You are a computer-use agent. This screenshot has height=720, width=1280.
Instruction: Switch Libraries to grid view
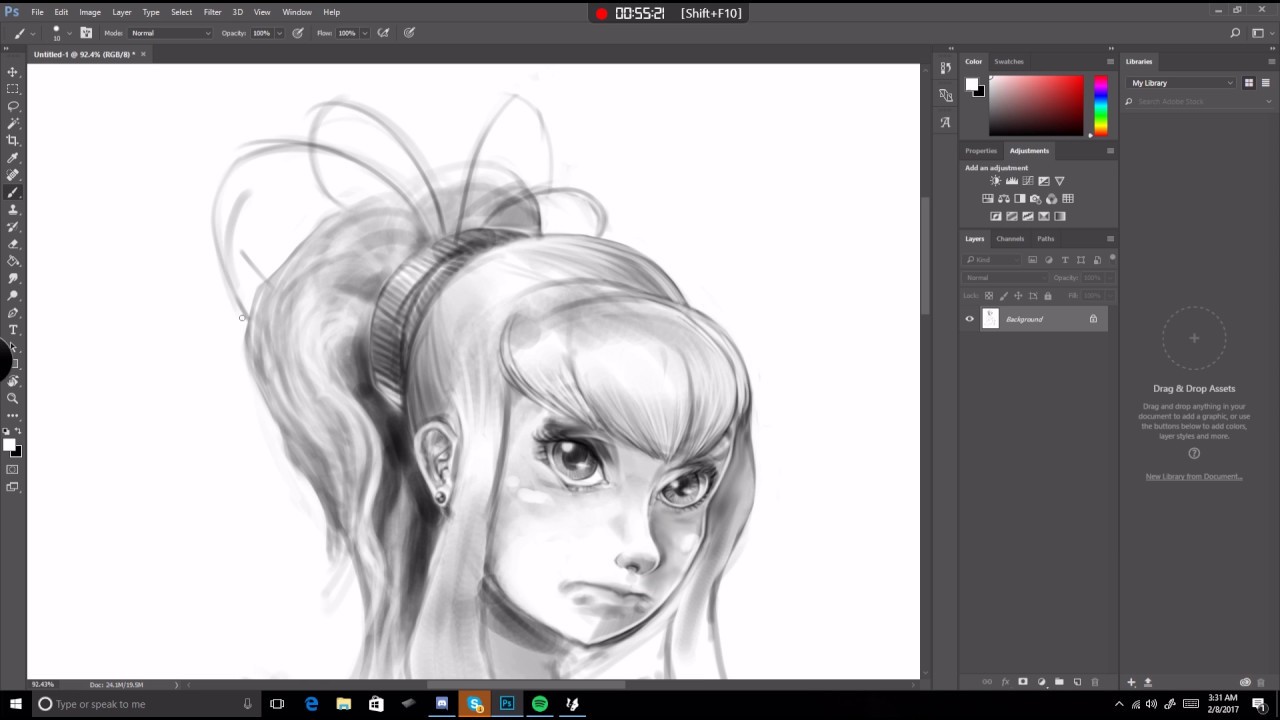click(1249, 83)
